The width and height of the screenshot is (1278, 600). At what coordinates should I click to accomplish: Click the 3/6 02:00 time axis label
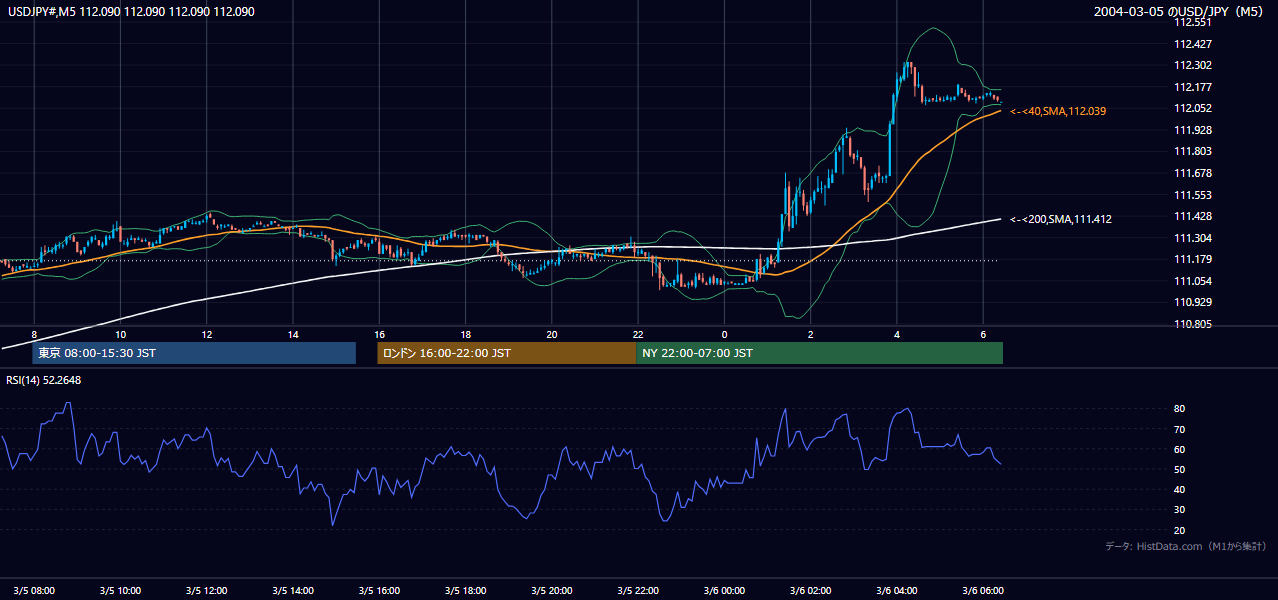810,590
